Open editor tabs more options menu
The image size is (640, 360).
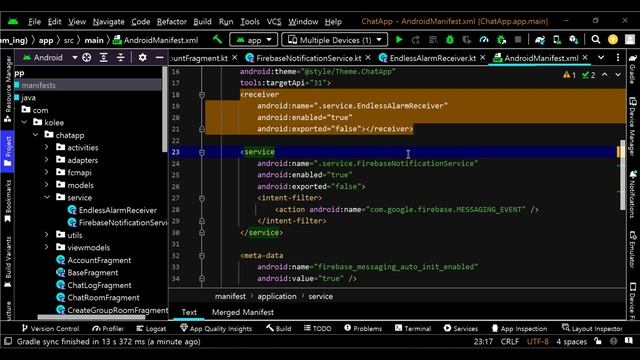[618, 58]
